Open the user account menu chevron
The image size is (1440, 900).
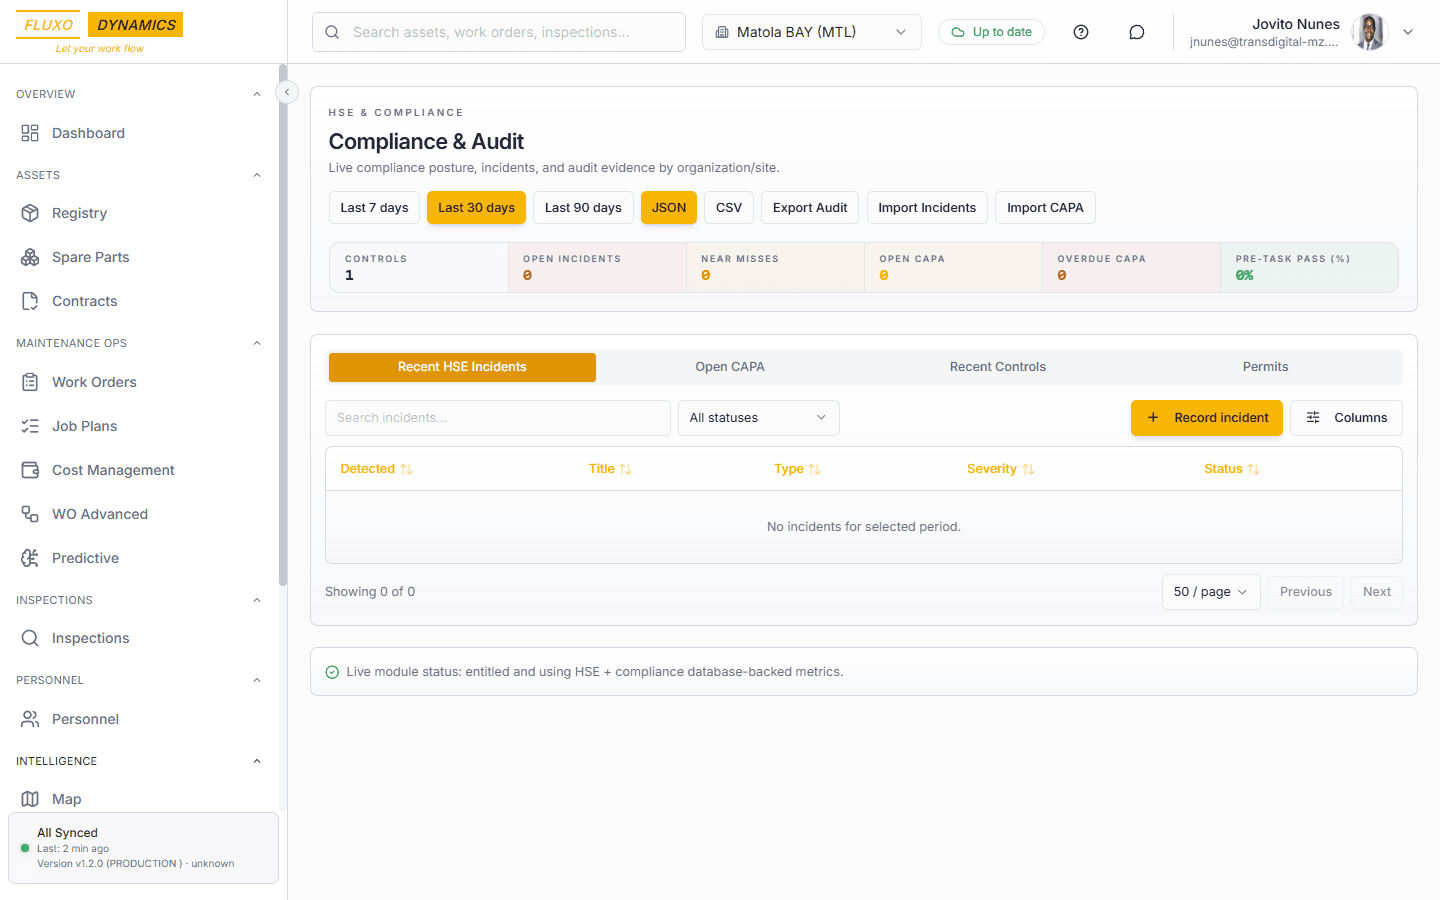1408,32
